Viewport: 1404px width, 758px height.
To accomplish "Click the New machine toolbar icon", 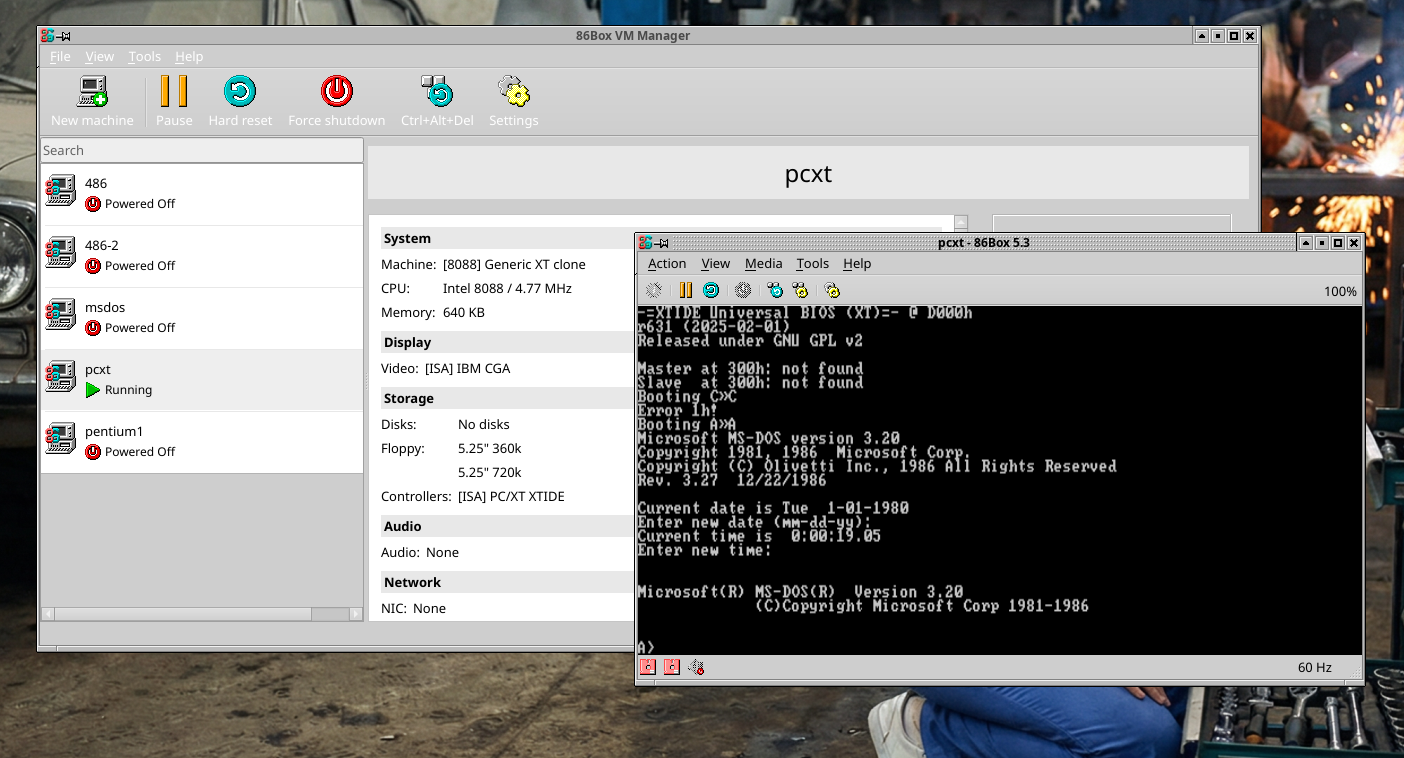I will [x=92, y=92].
